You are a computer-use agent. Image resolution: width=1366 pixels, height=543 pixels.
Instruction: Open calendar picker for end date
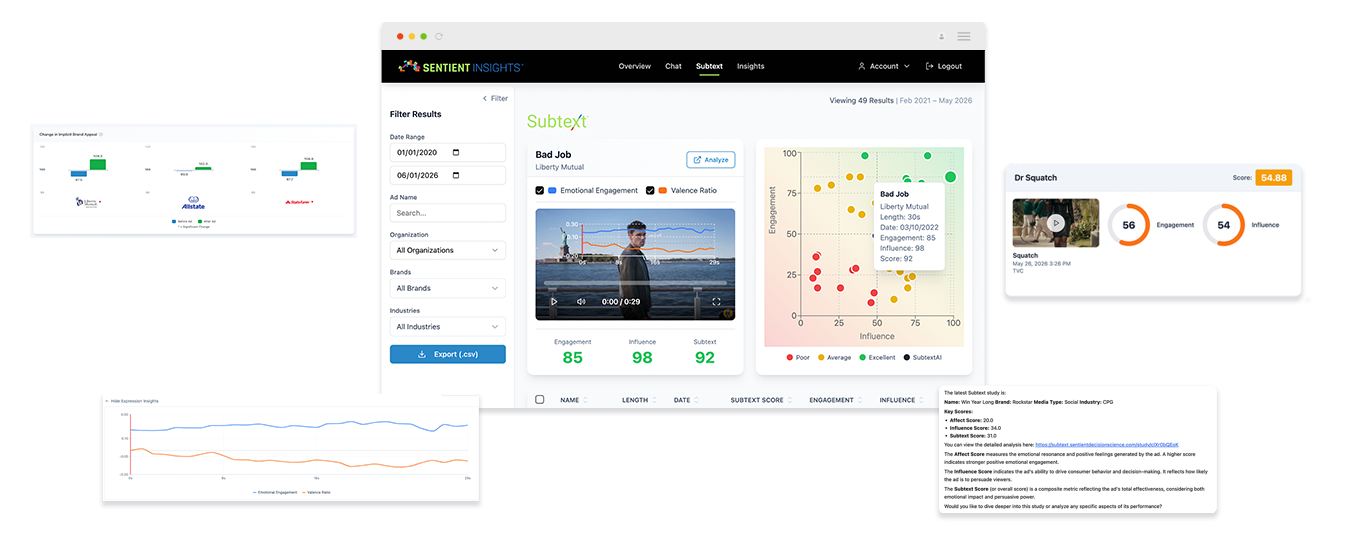[x=457, y=175]
